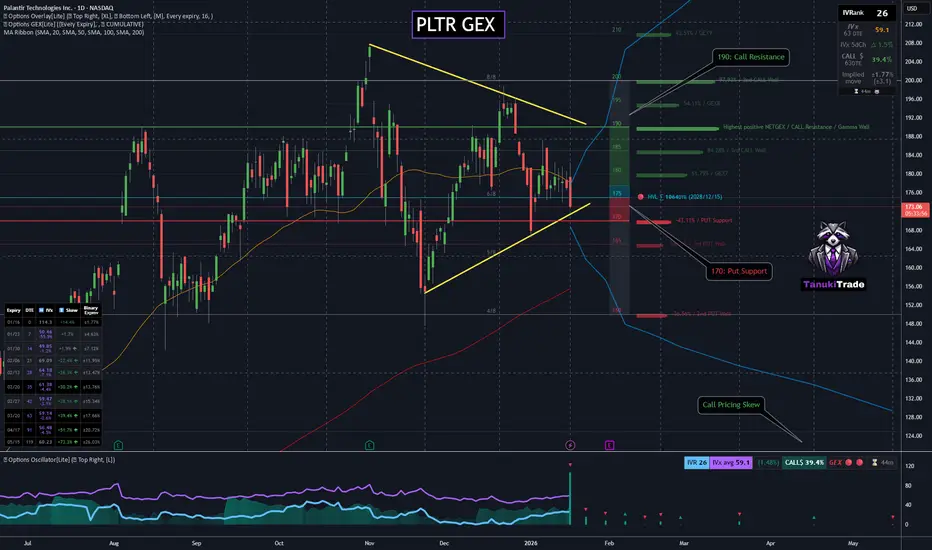Image resolution: width=932 pixels, height=550 pixels.
Task: Click the Options Oscillator[Lite] indicator legend
Action: (x=59, y=460)
